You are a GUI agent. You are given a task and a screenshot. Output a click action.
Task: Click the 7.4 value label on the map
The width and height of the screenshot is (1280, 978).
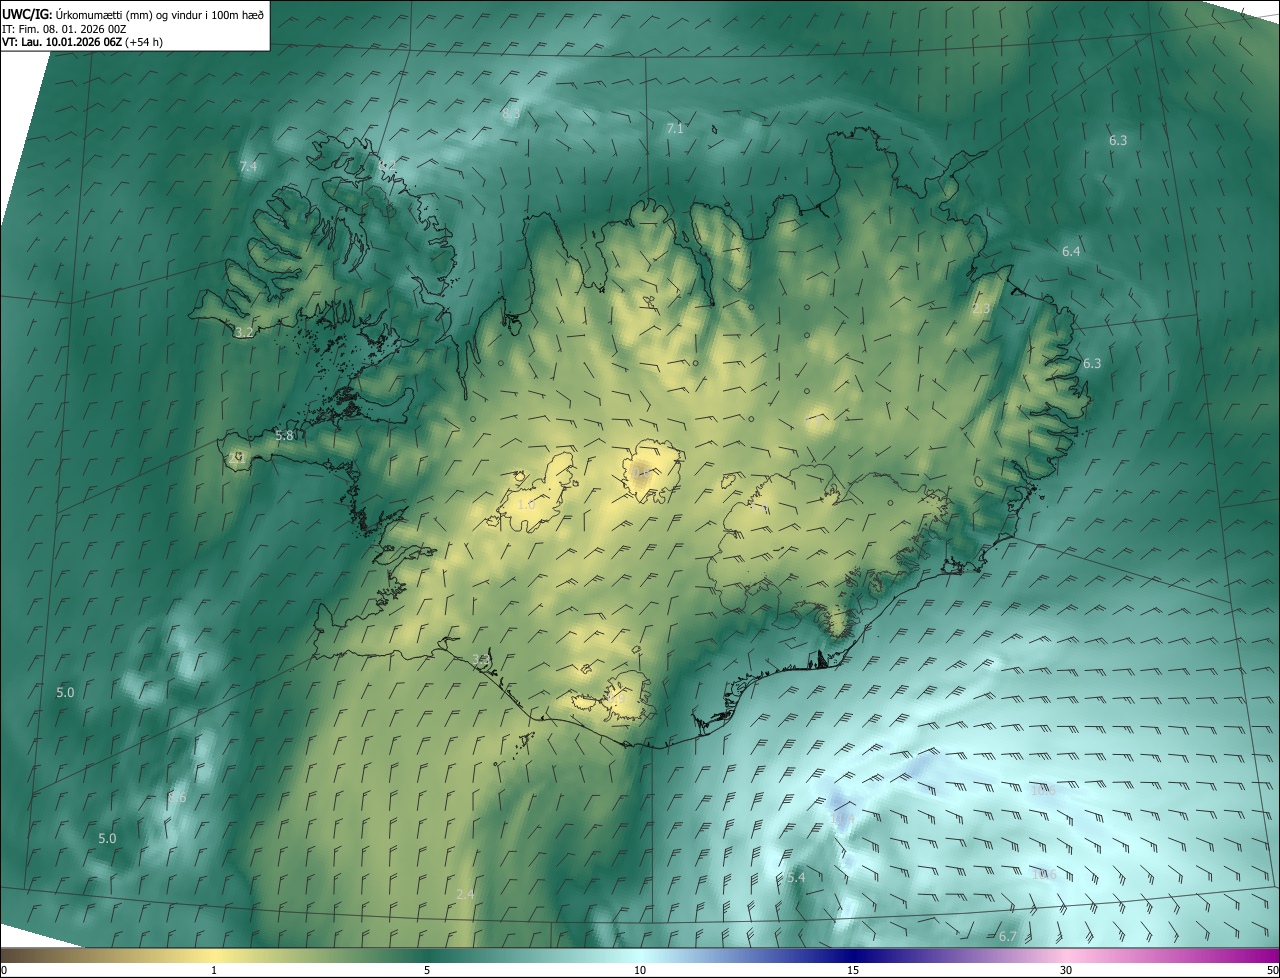pyautogui.click(x=248, y=167)
